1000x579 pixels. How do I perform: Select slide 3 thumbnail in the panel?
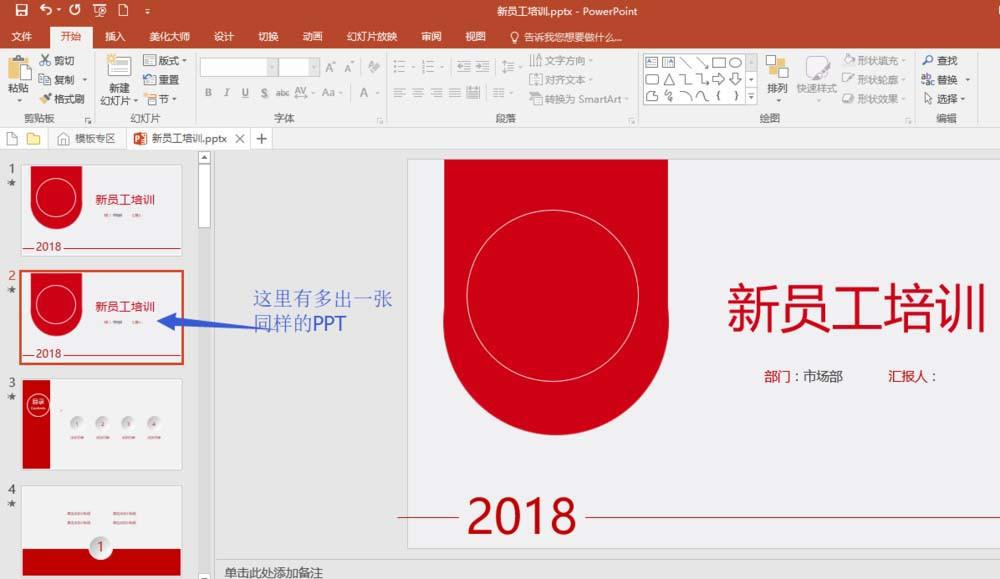(100, 422)
